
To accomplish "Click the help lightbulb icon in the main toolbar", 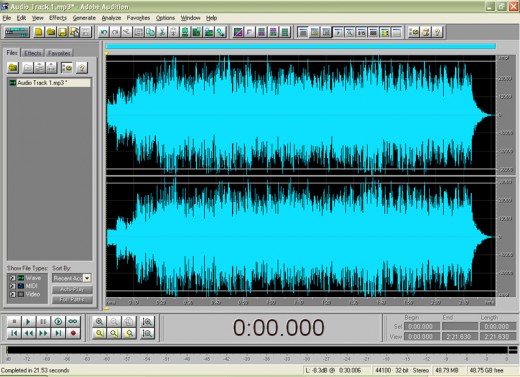I will [x=438, y=32].
